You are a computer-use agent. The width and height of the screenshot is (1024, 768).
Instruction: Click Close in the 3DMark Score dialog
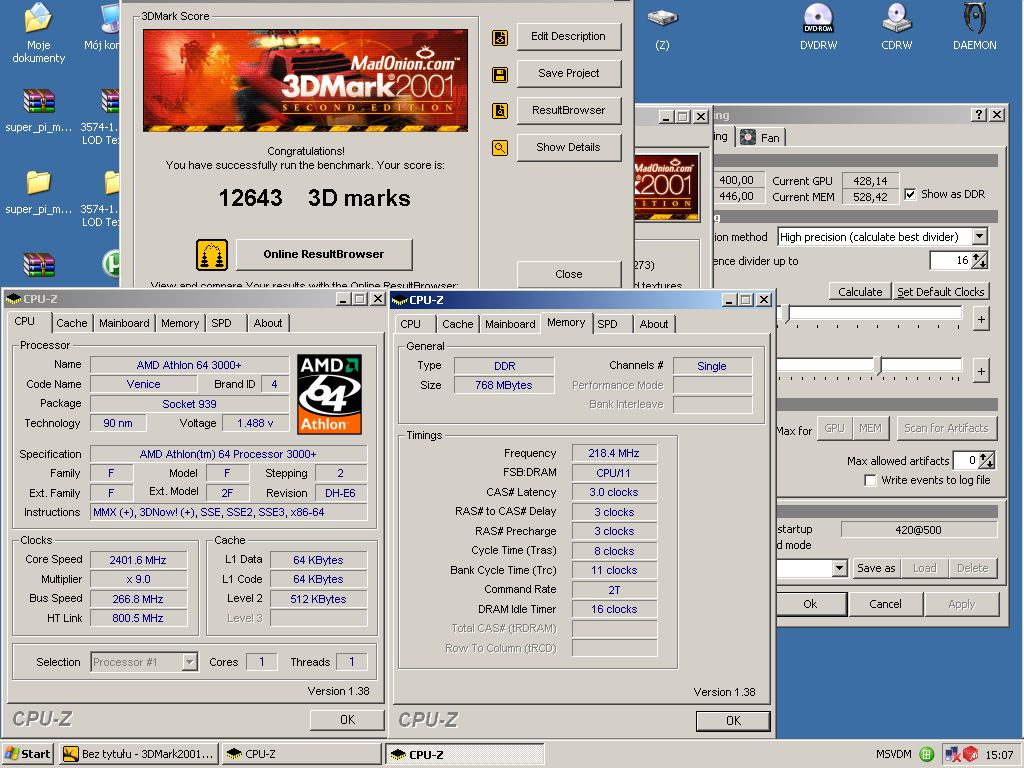click(x=568, y=274)
